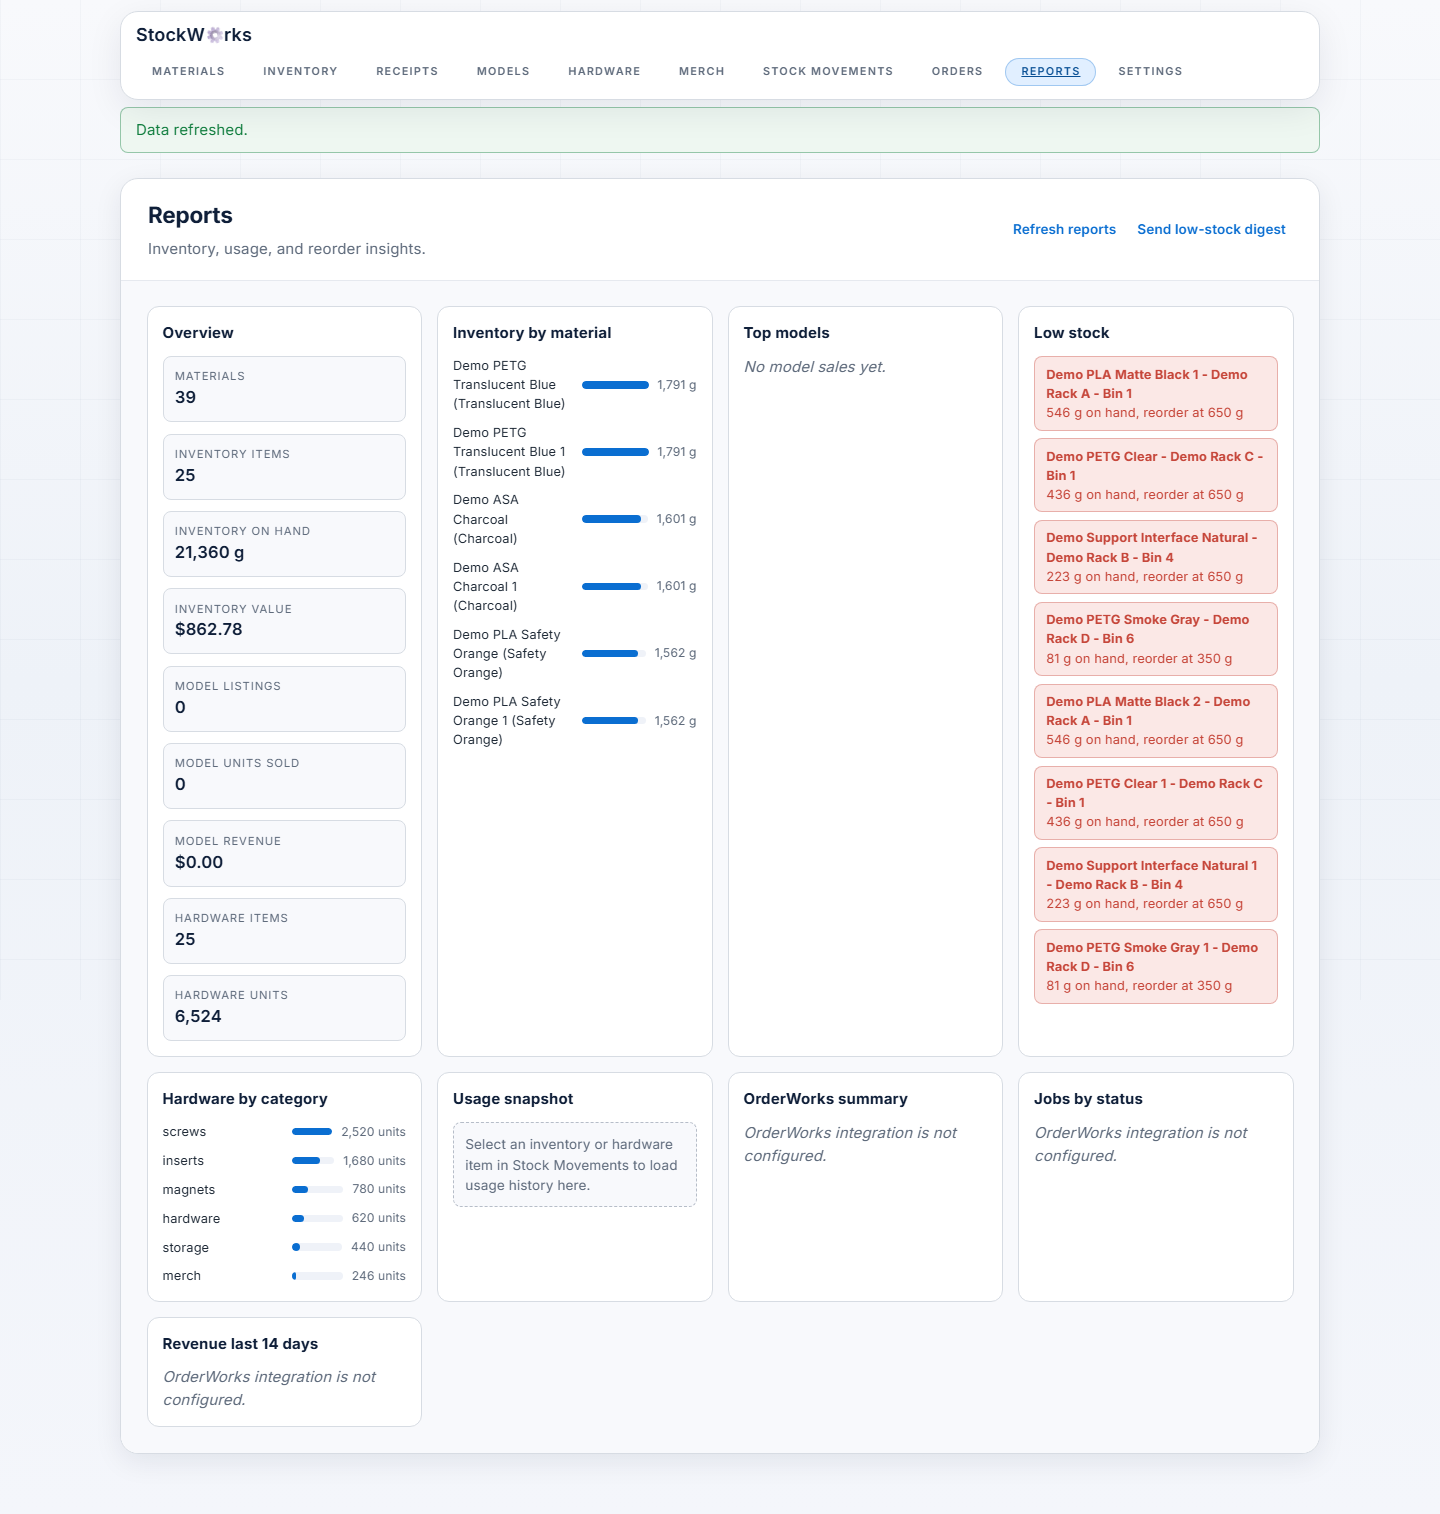
Task: Click Demo Support Interface Natural - Demo Rack B alert
Action: coord(1155,557)
